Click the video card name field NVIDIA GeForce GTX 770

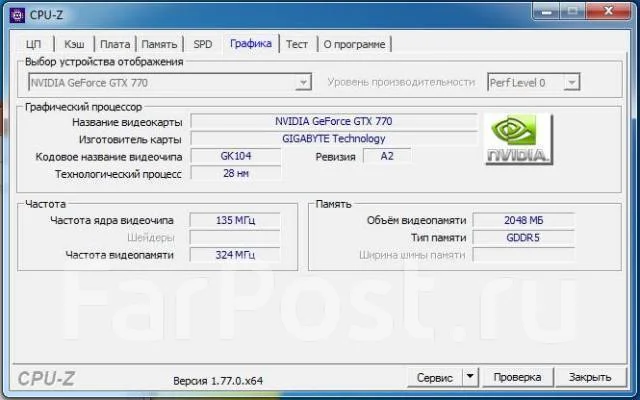(x=333, y=121)
